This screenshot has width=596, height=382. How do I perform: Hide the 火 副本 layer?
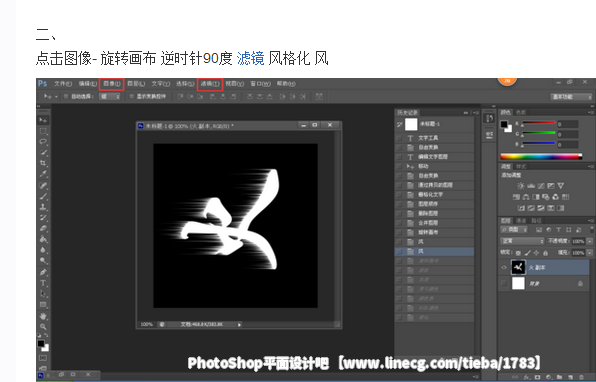click(x=504, y=268)
